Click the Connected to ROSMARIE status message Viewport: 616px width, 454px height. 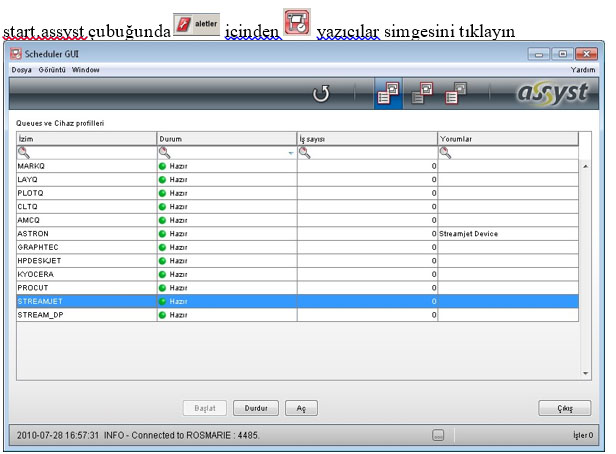tap(138, 435)
